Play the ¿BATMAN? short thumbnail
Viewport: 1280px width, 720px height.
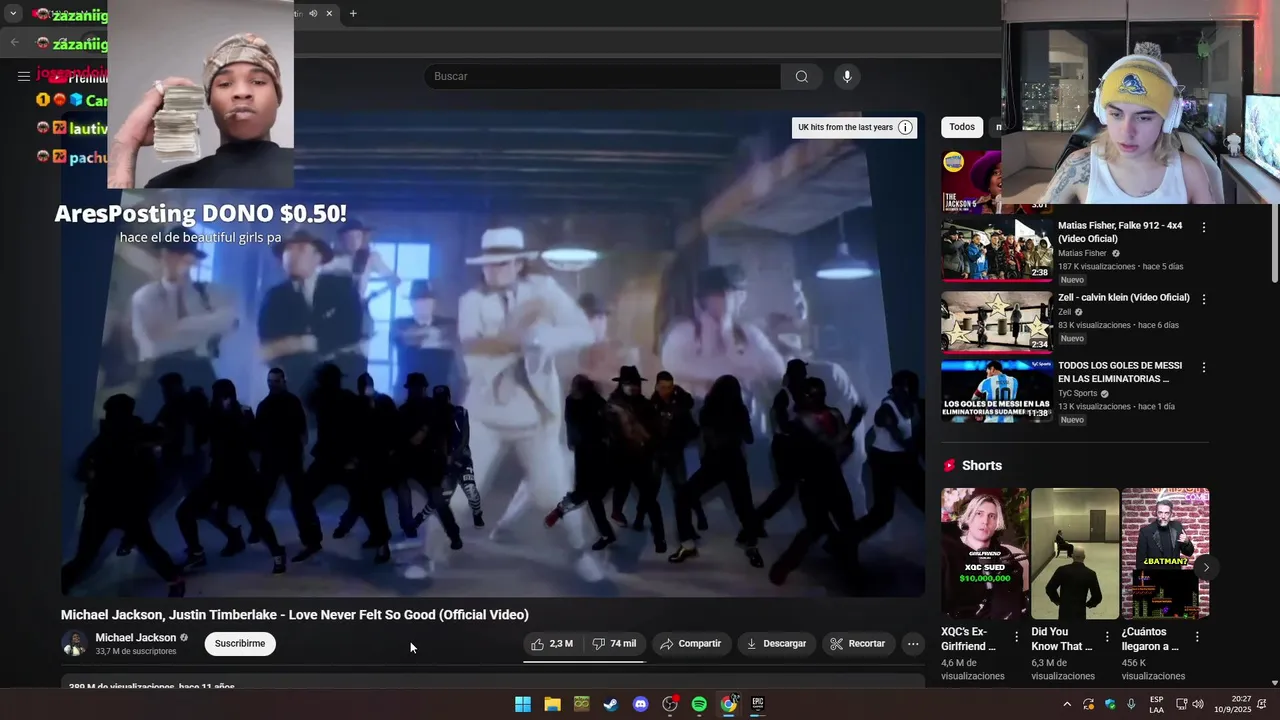click(x=1165, y=554)
